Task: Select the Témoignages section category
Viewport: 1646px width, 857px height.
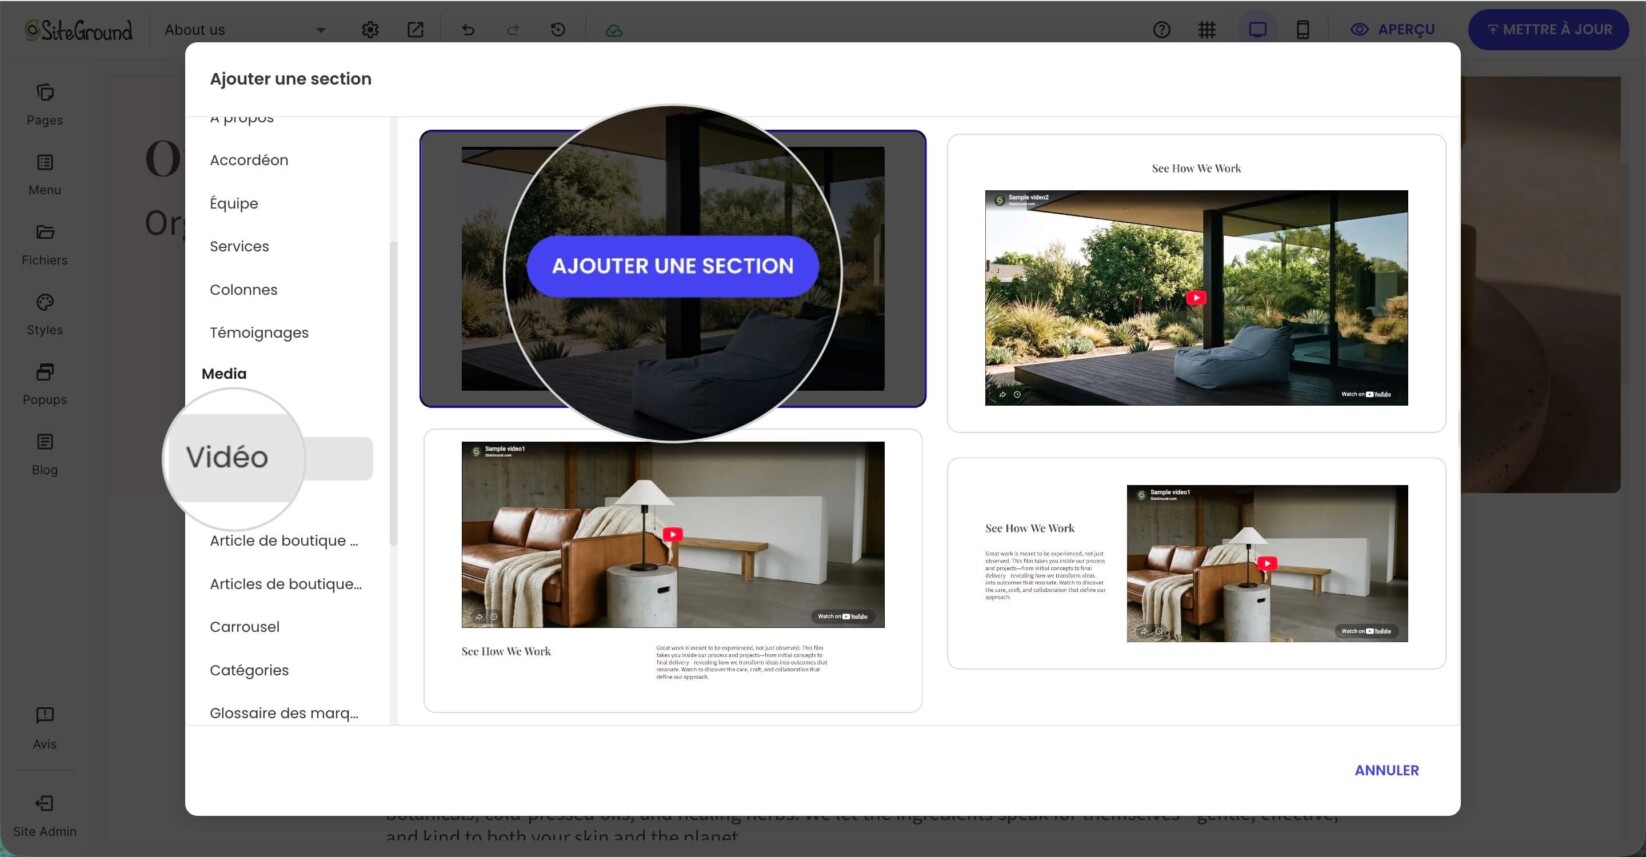Action: point(259,333)
